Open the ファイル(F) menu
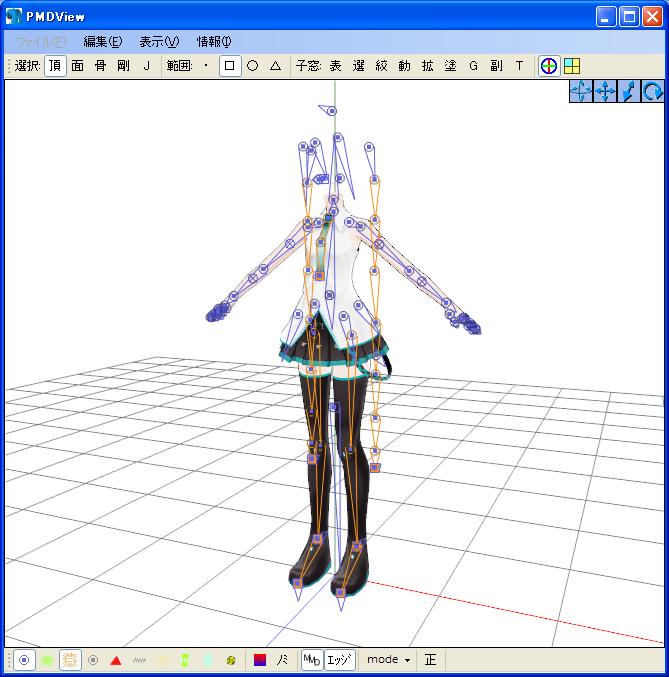 (41, 41)
